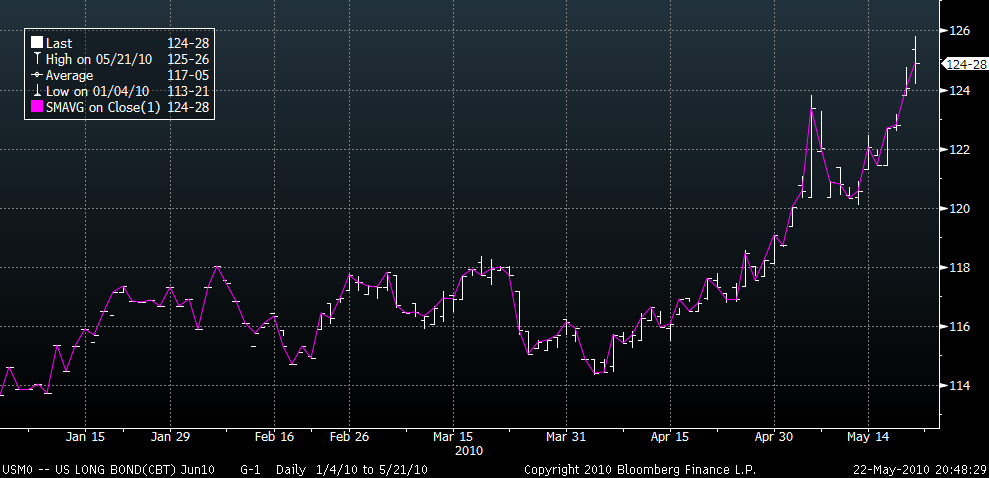Click the 114 price axis label

(x=957, y=386)
